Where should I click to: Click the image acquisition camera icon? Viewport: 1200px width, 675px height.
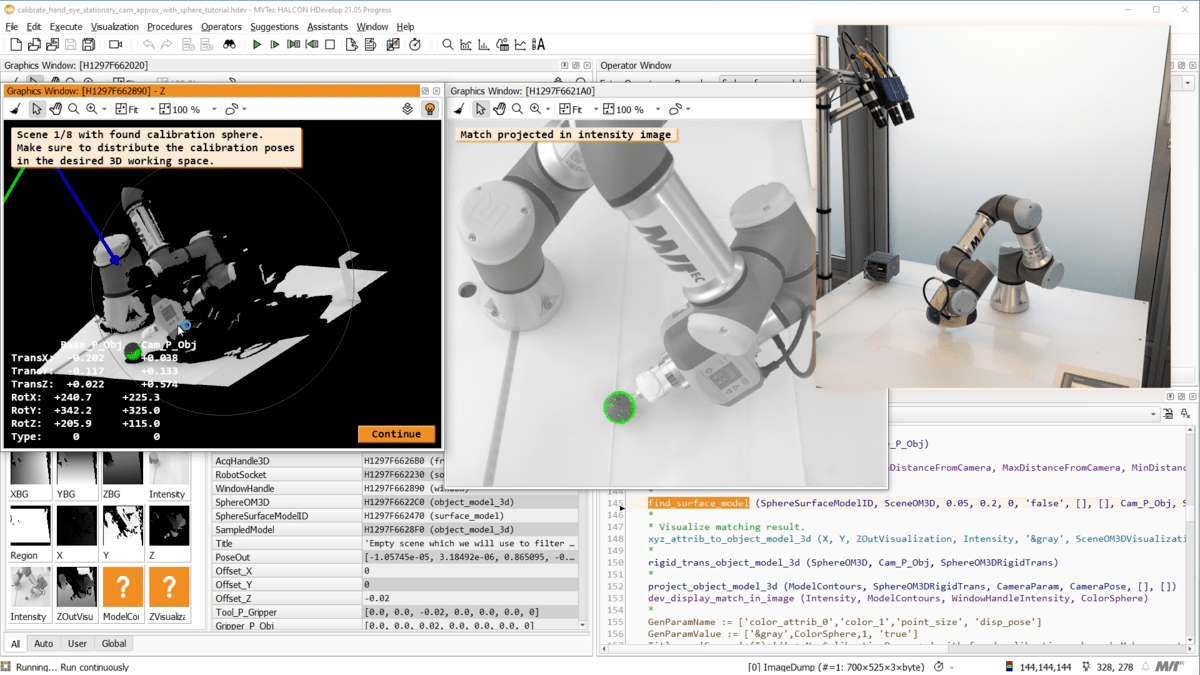pyautogui.click(x=115, y=45)
